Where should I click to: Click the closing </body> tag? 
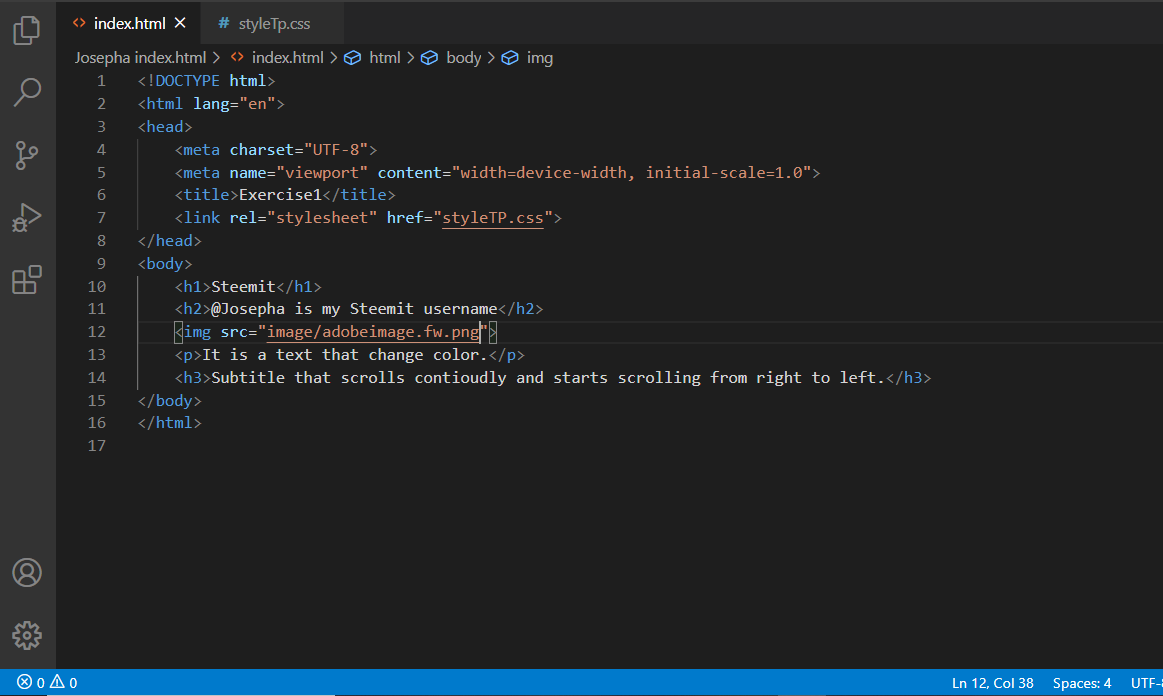click(169, 401)
